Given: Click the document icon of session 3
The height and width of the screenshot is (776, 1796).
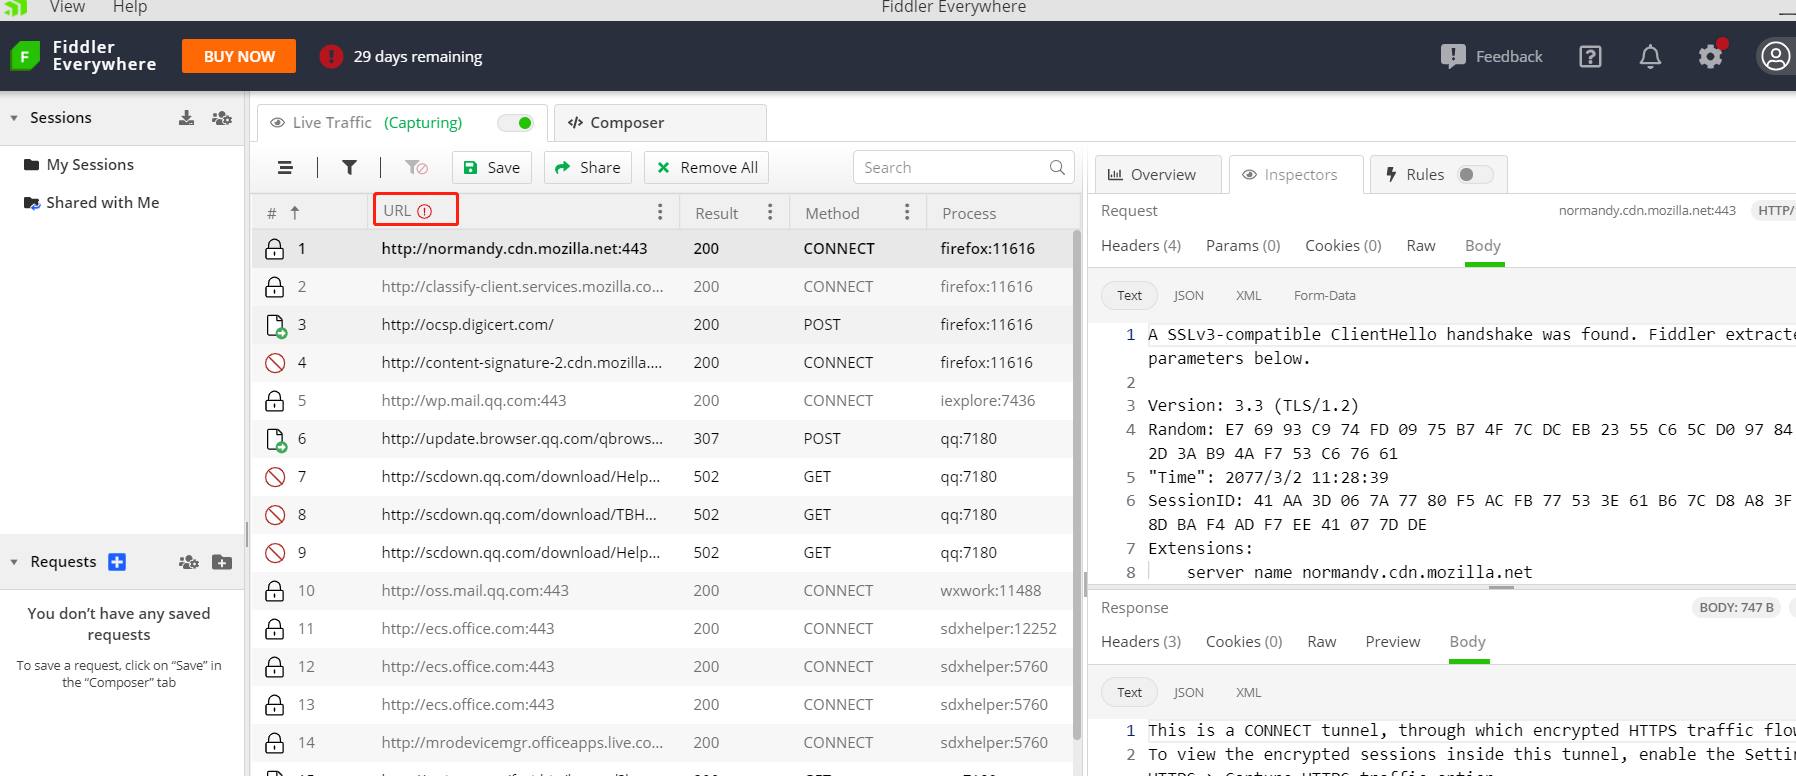Looking at the screenshot, I should [x=276, y=326].
